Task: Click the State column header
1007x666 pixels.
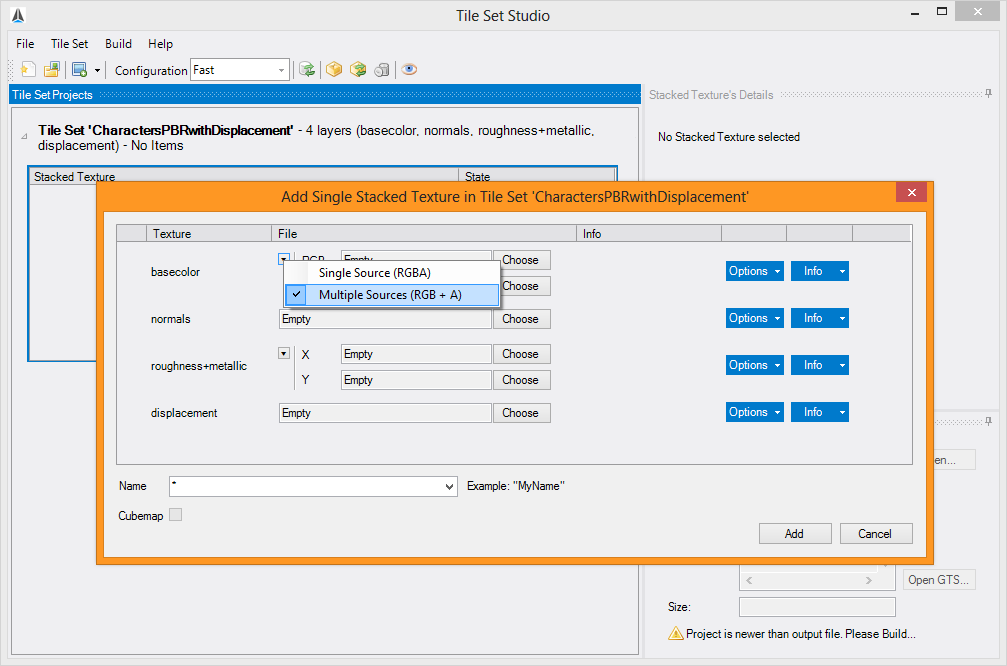Action: click(537, 176)
